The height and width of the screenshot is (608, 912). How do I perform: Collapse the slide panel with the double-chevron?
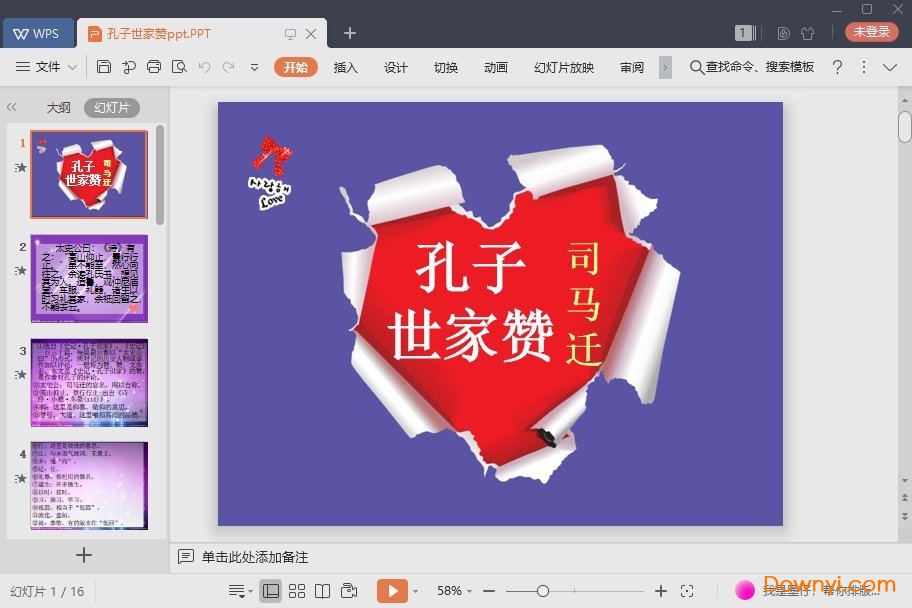click(12, 107)
